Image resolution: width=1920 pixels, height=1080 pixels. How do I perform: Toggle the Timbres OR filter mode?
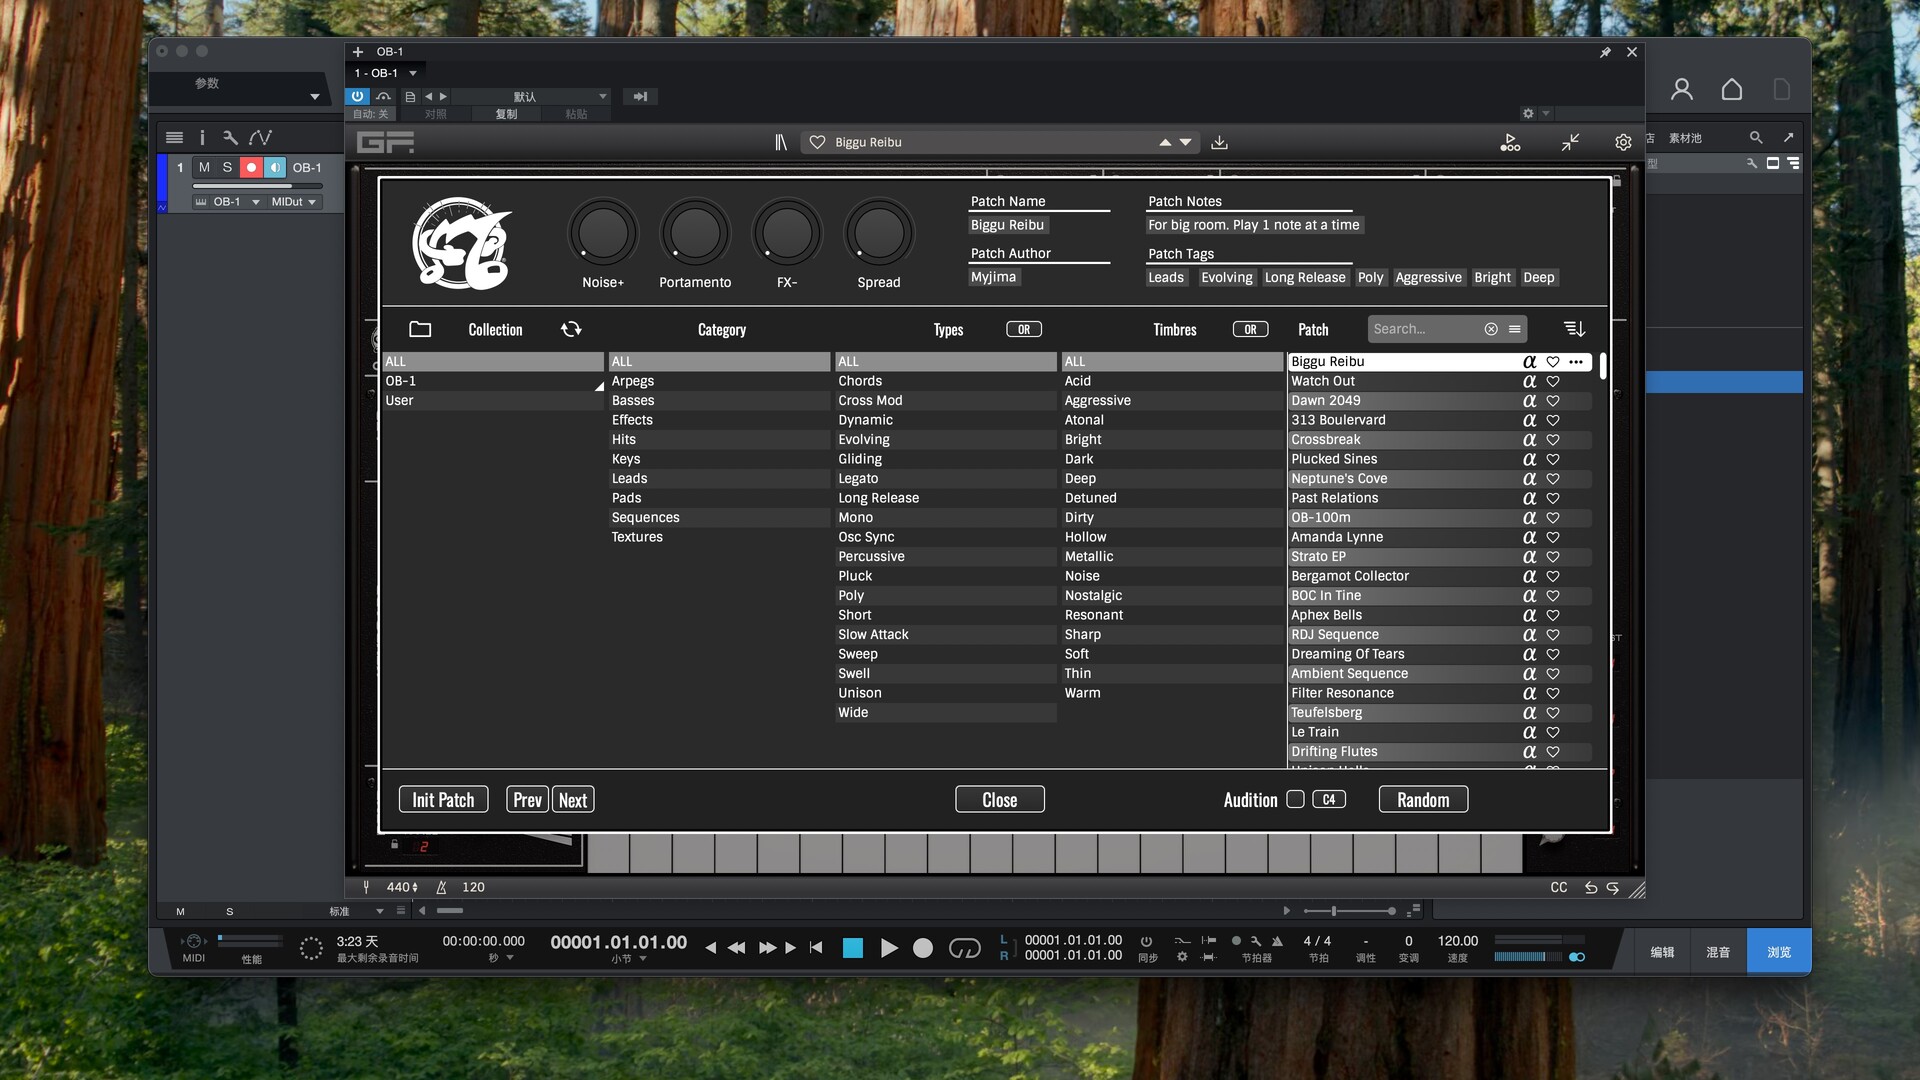tap(1250, 329)
